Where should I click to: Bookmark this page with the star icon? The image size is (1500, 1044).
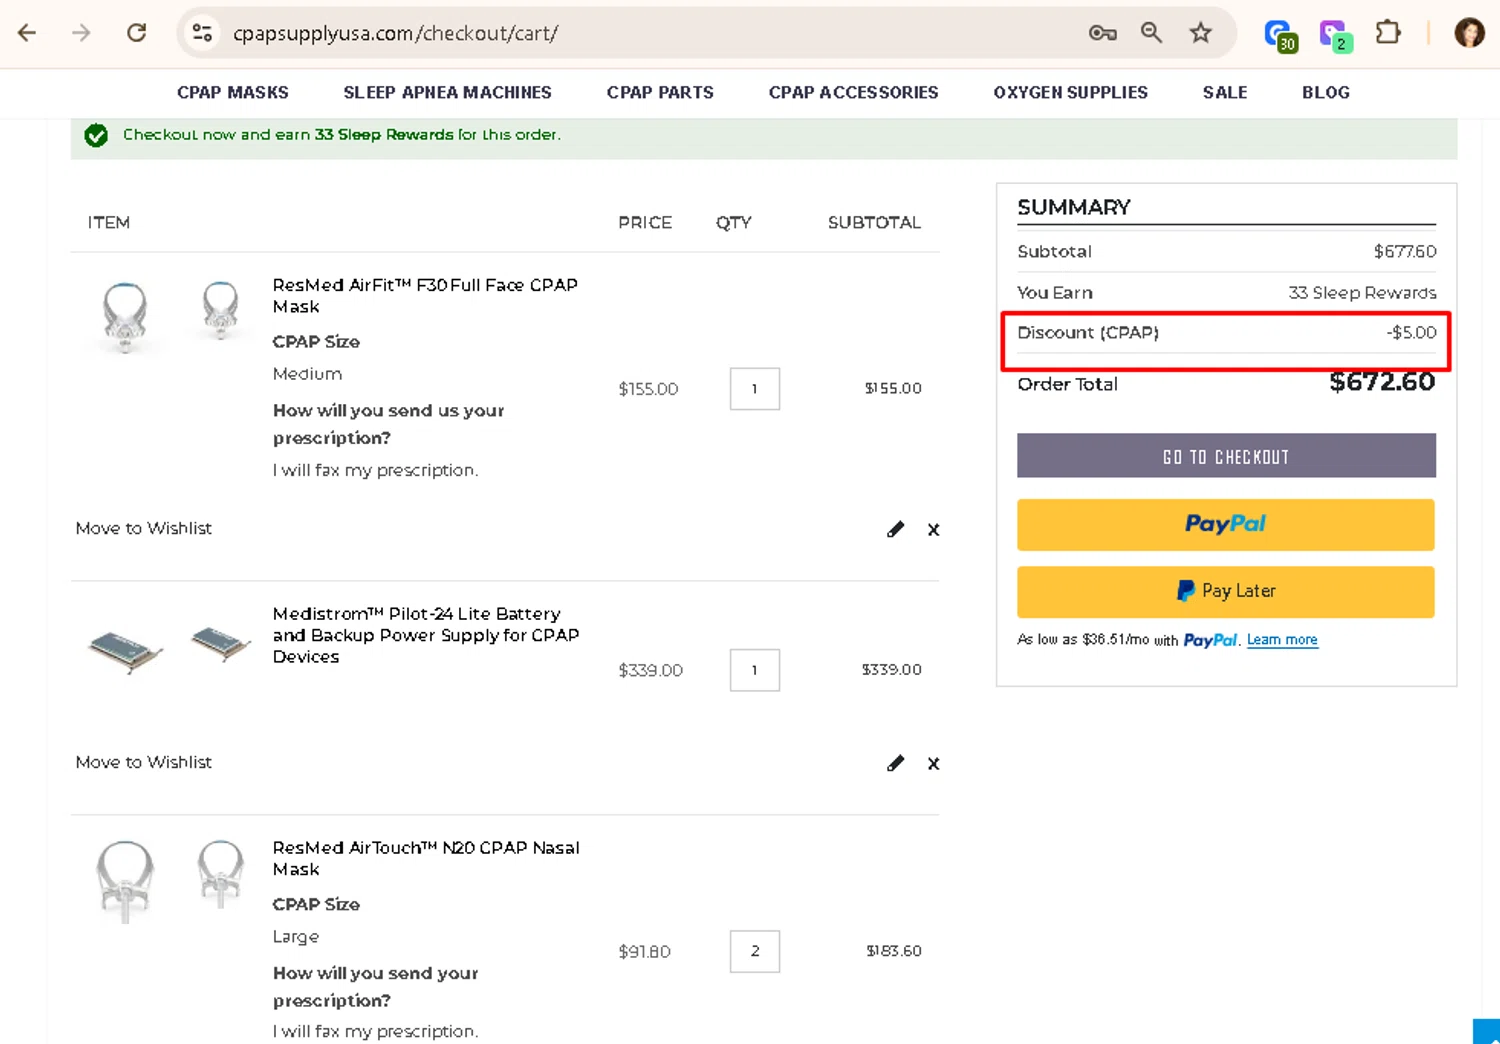[x=1200, y=33]
